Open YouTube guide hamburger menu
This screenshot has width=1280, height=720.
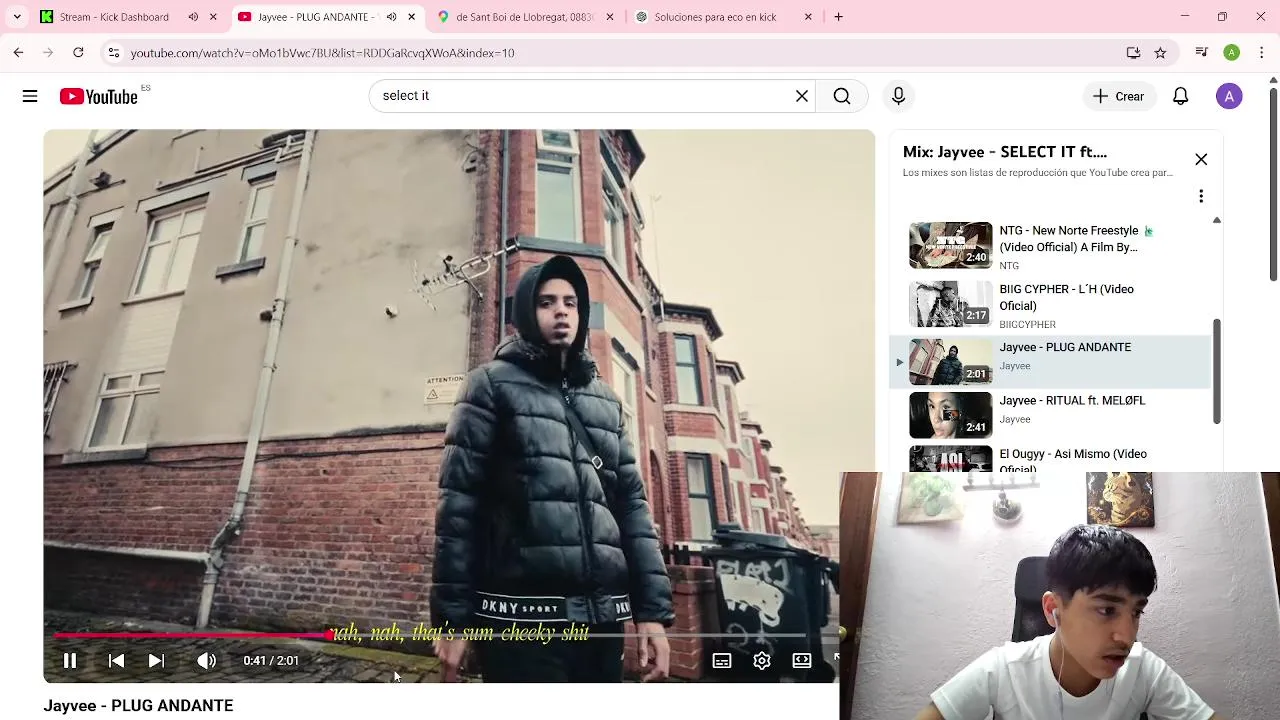point(30,96)
